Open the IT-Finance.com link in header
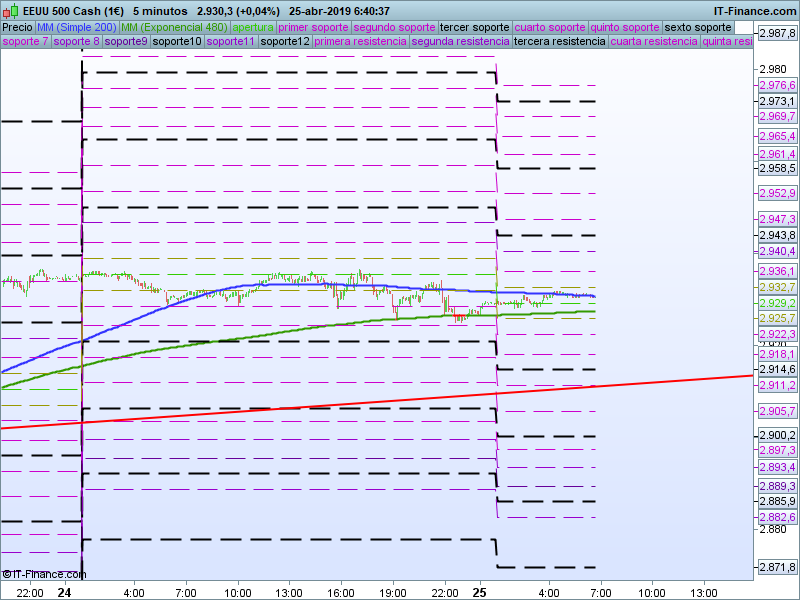800x600 pixels. click(x=755, y=11)
